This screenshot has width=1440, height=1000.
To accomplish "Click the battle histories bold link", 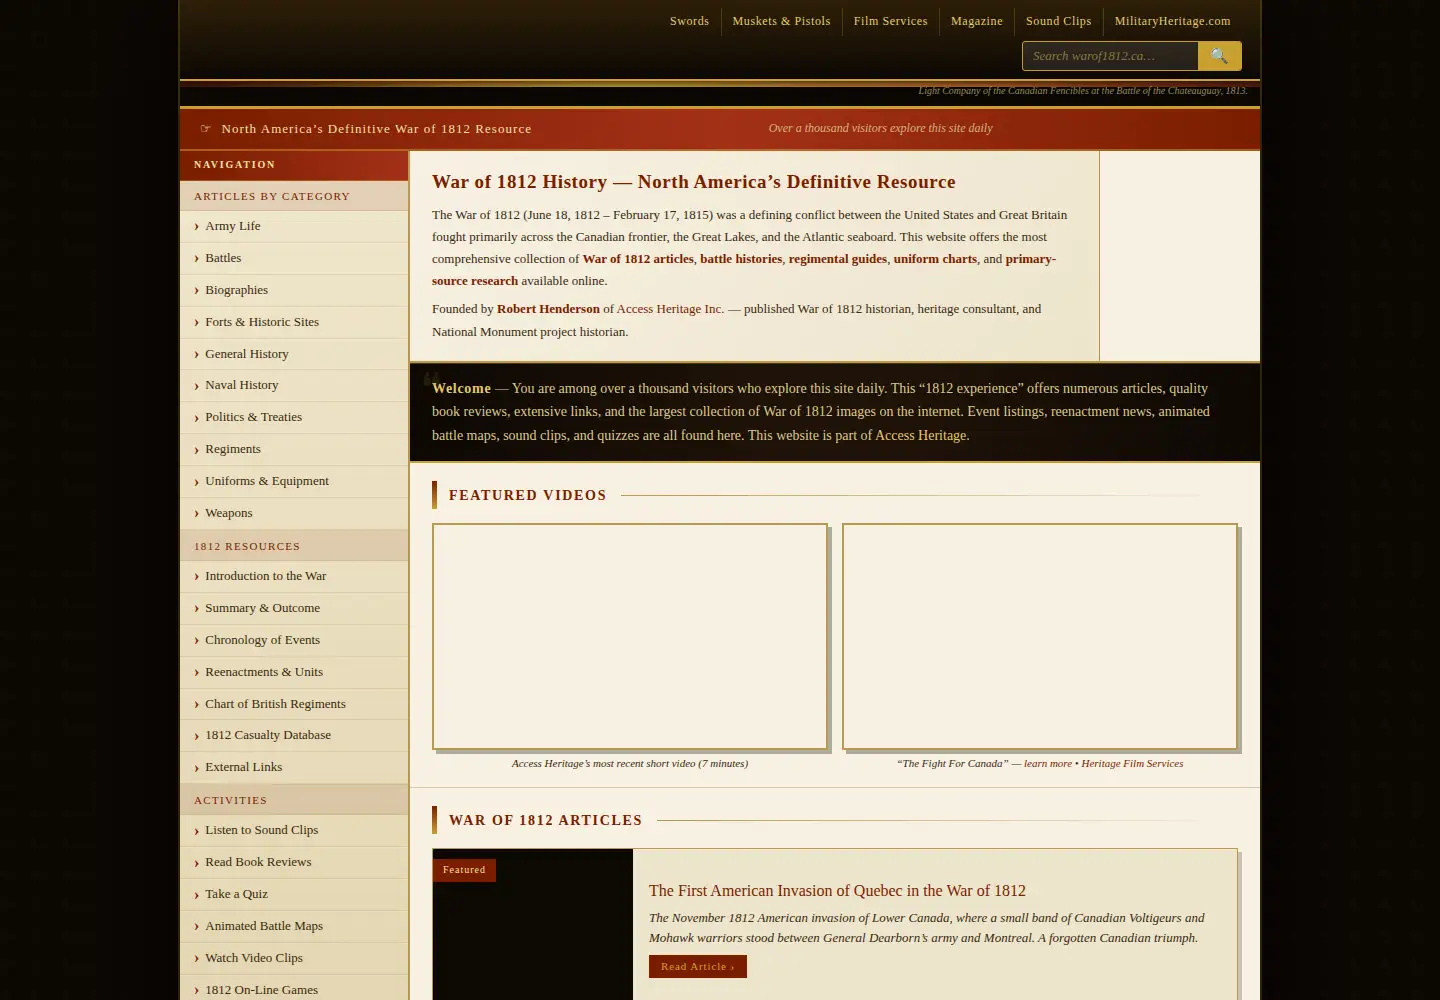I will [x=741, y=259].
